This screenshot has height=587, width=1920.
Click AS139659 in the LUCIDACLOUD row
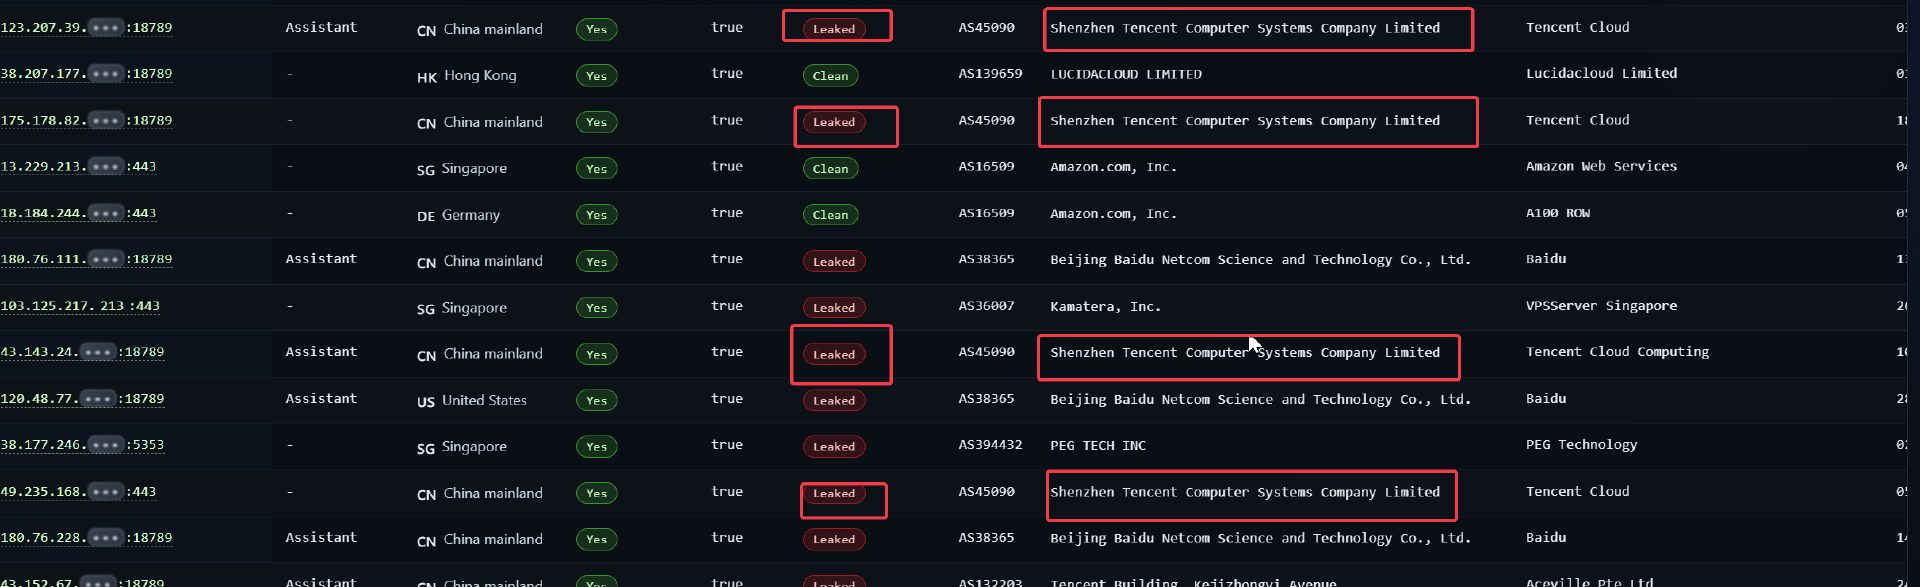(990, 74)
